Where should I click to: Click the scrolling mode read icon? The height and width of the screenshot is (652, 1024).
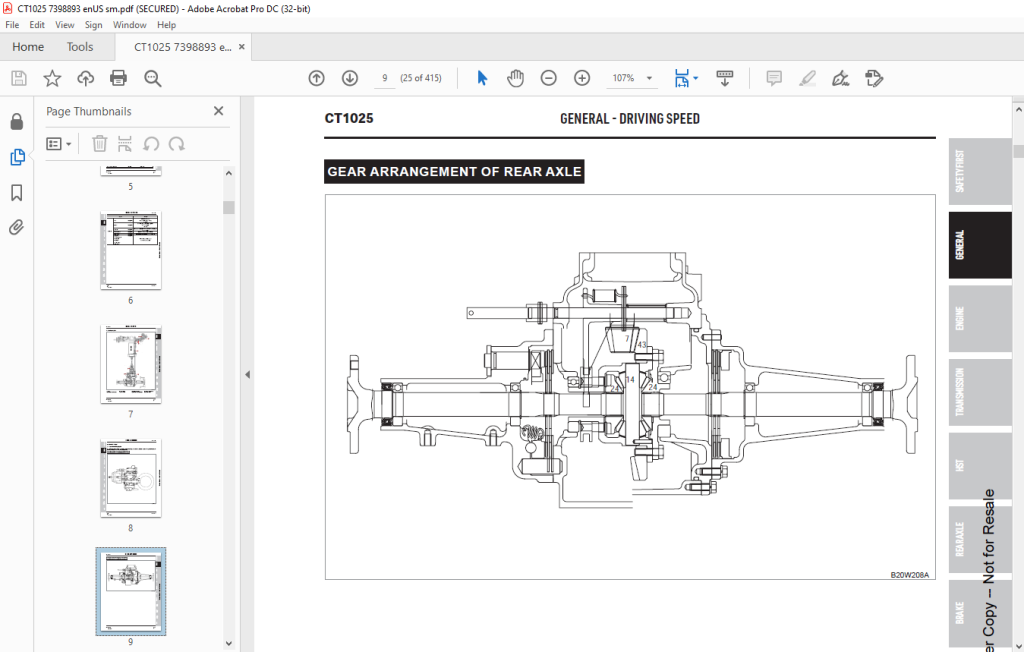[725, 78]
